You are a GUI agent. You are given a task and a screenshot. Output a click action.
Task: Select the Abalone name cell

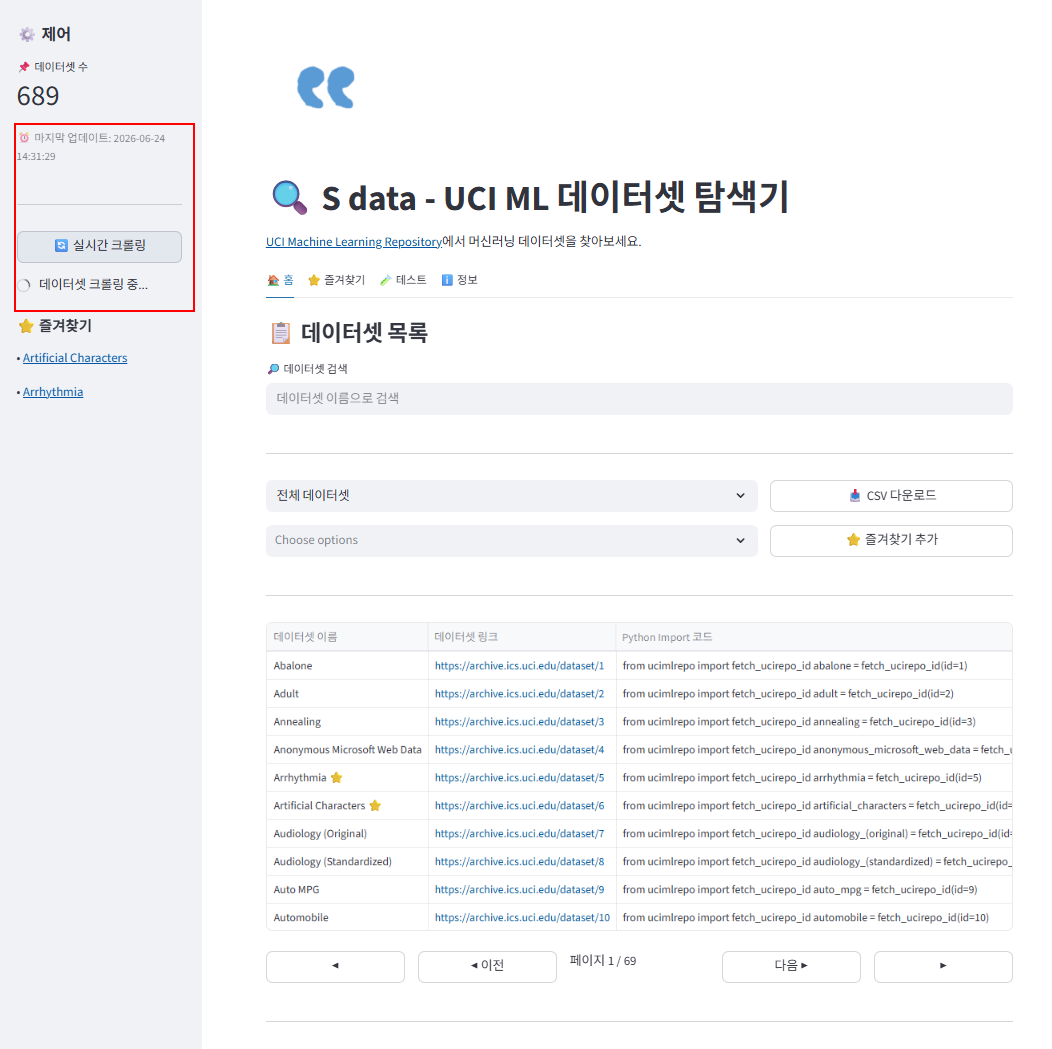tap(347, 666)
